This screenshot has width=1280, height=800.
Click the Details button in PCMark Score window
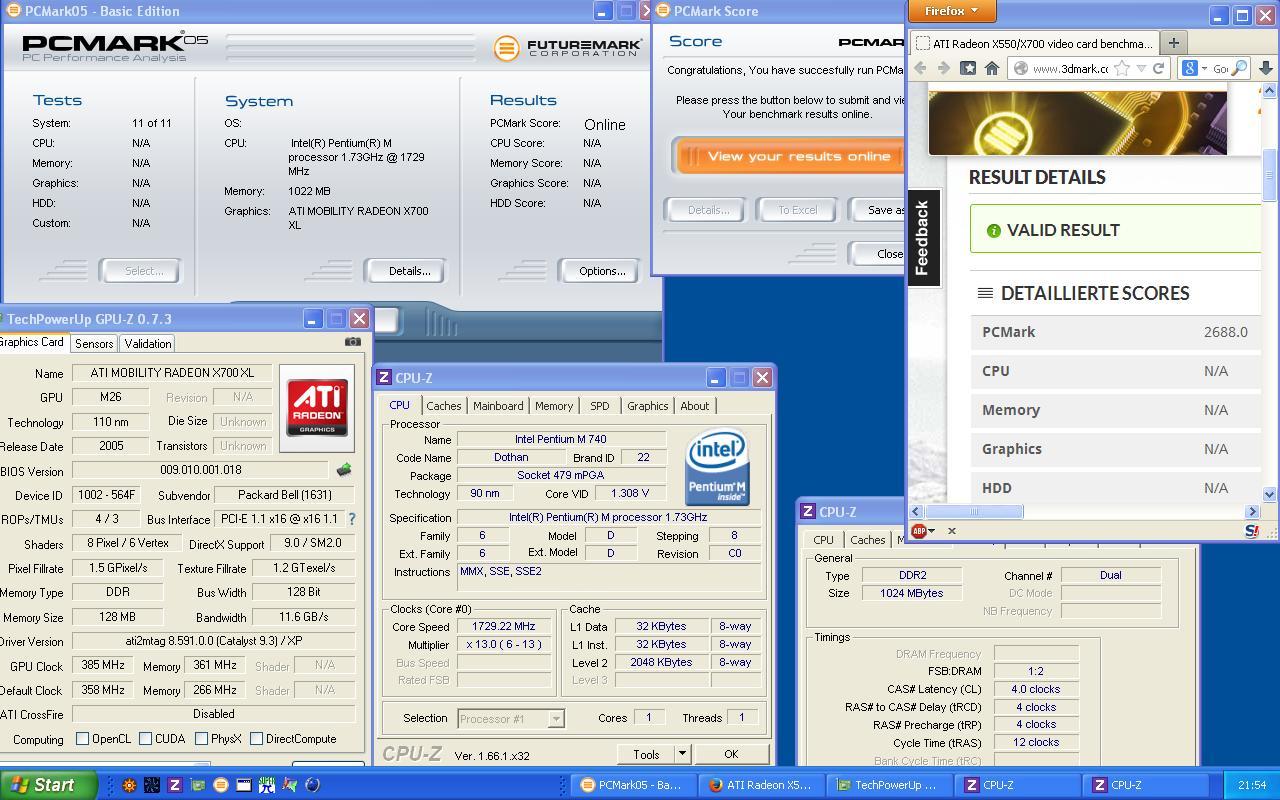coord(707,210)
